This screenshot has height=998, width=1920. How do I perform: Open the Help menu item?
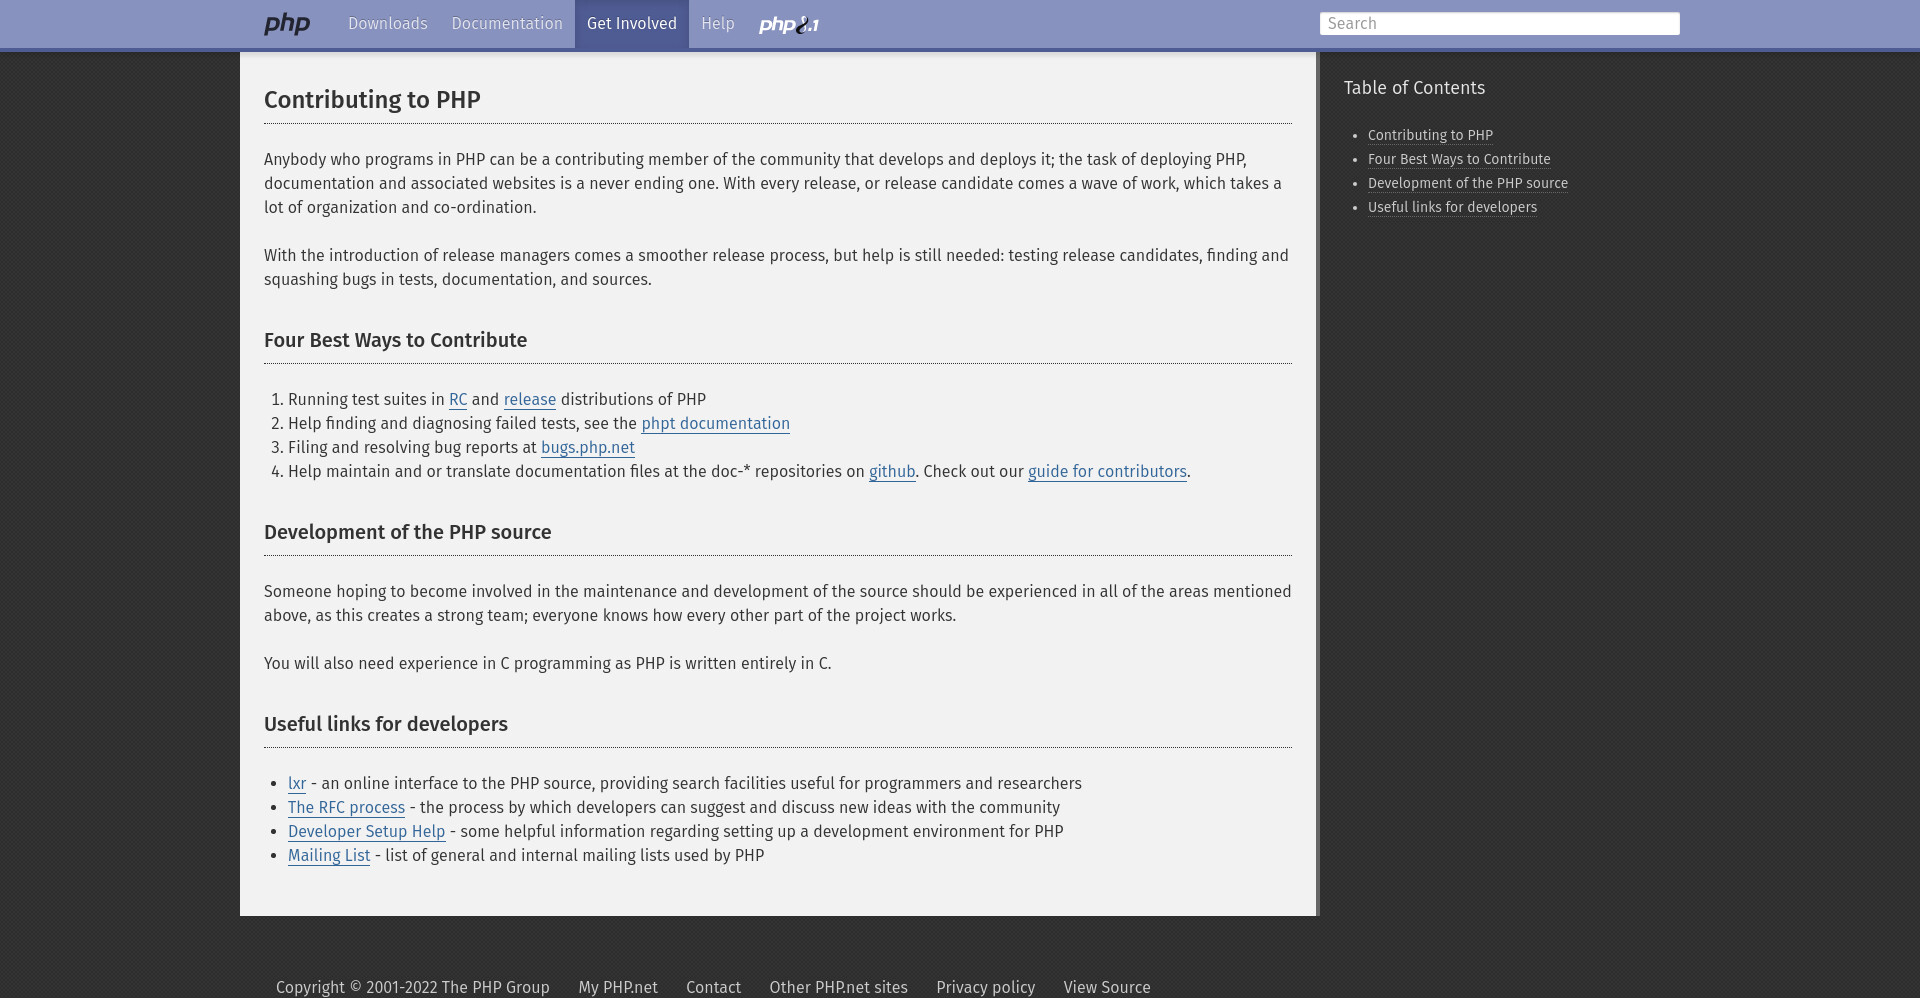[x=718, y=24]
